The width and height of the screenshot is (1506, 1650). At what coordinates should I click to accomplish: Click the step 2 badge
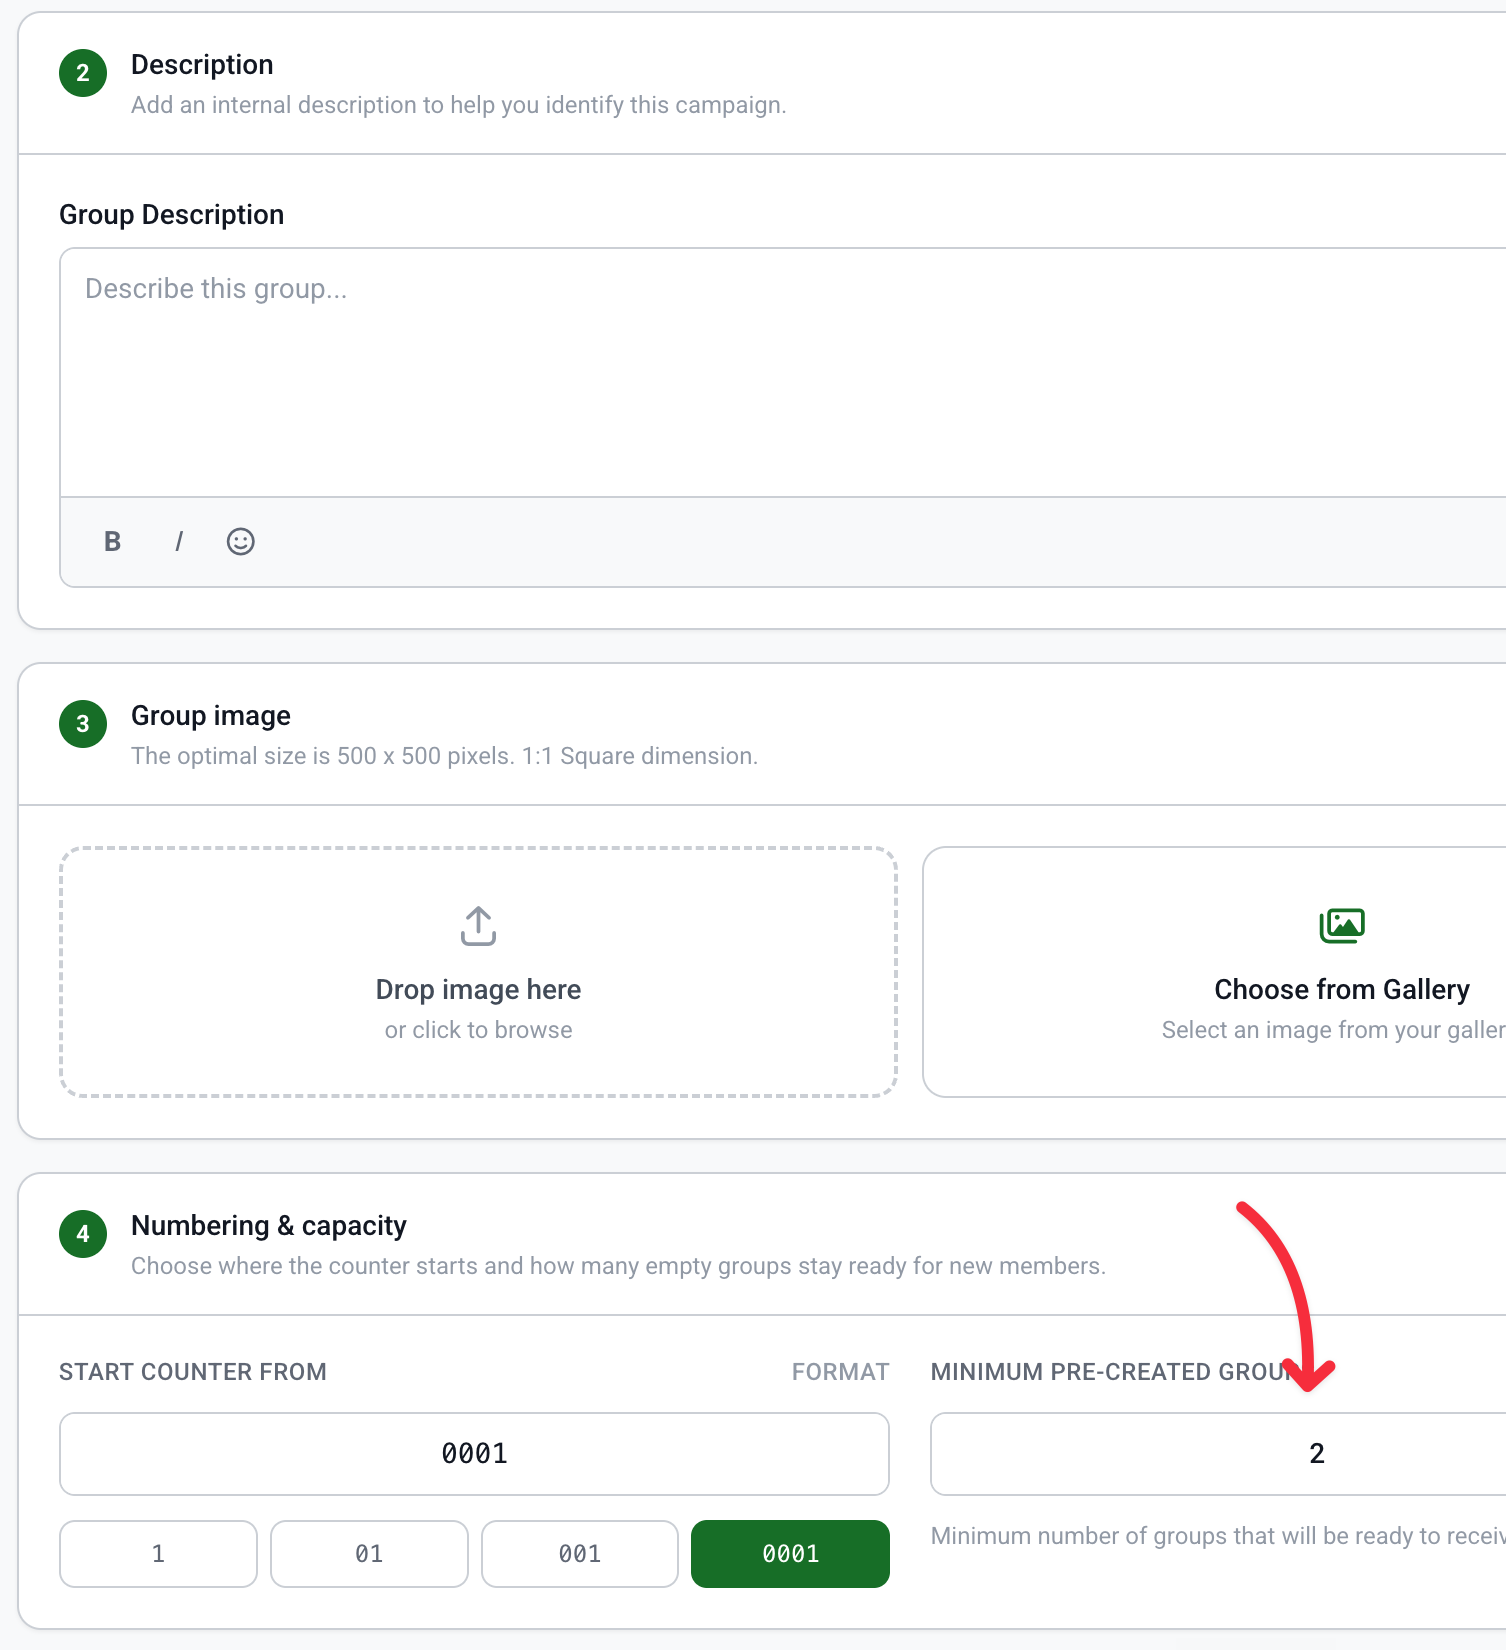[83, 73]
